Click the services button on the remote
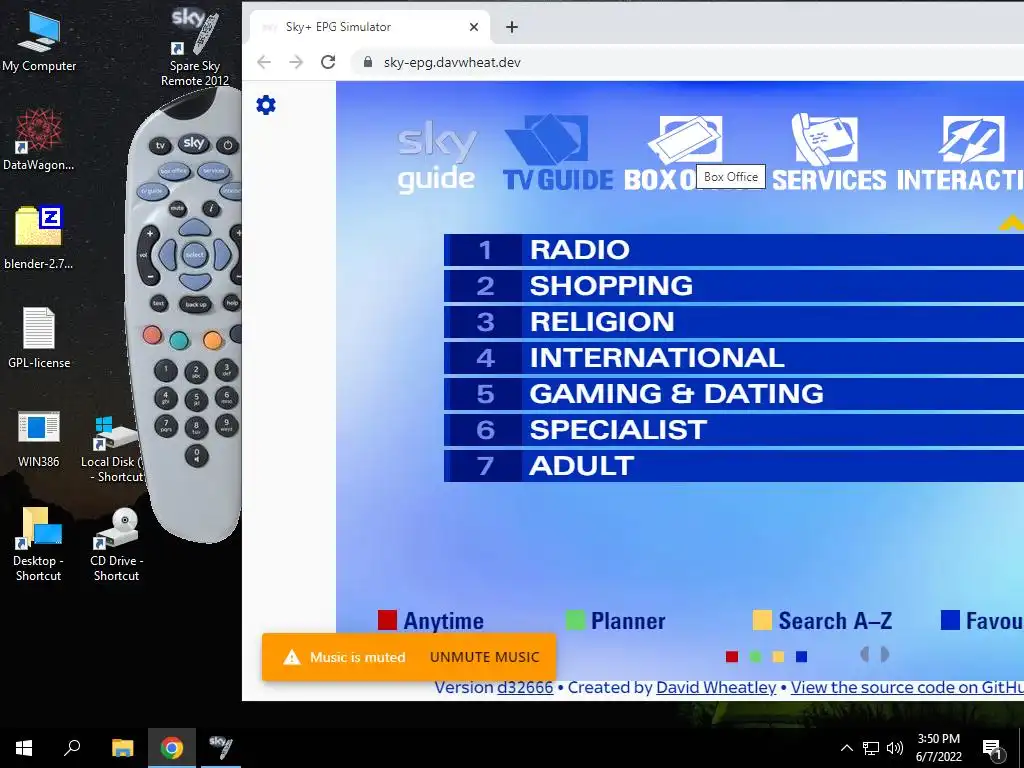The height and width of the screenshot is (768, 1024). [x=214, y=171]
